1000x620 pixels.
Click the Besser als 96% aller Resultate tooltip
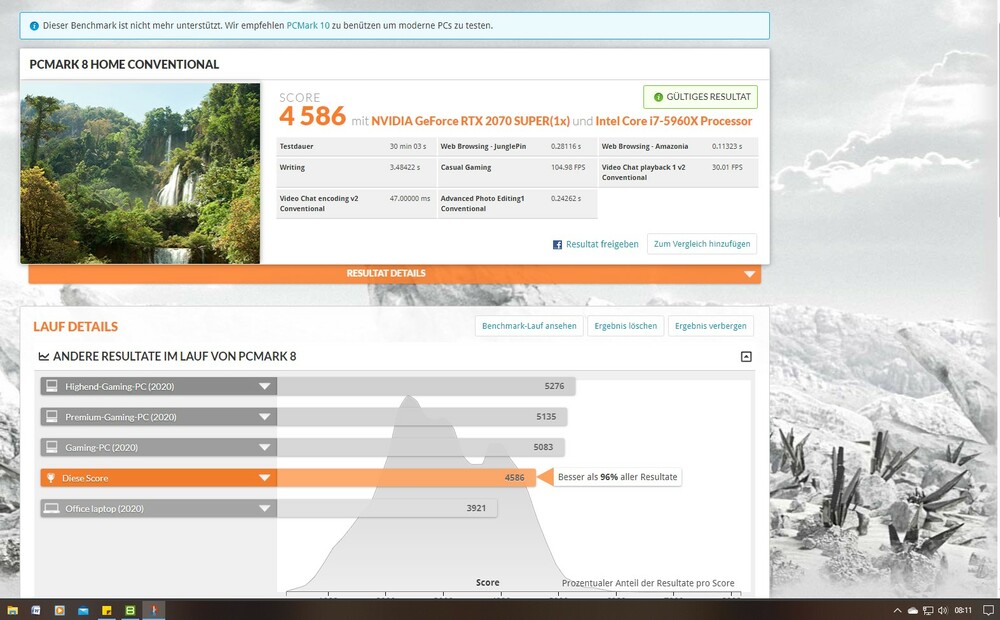(x=617, y=477)
